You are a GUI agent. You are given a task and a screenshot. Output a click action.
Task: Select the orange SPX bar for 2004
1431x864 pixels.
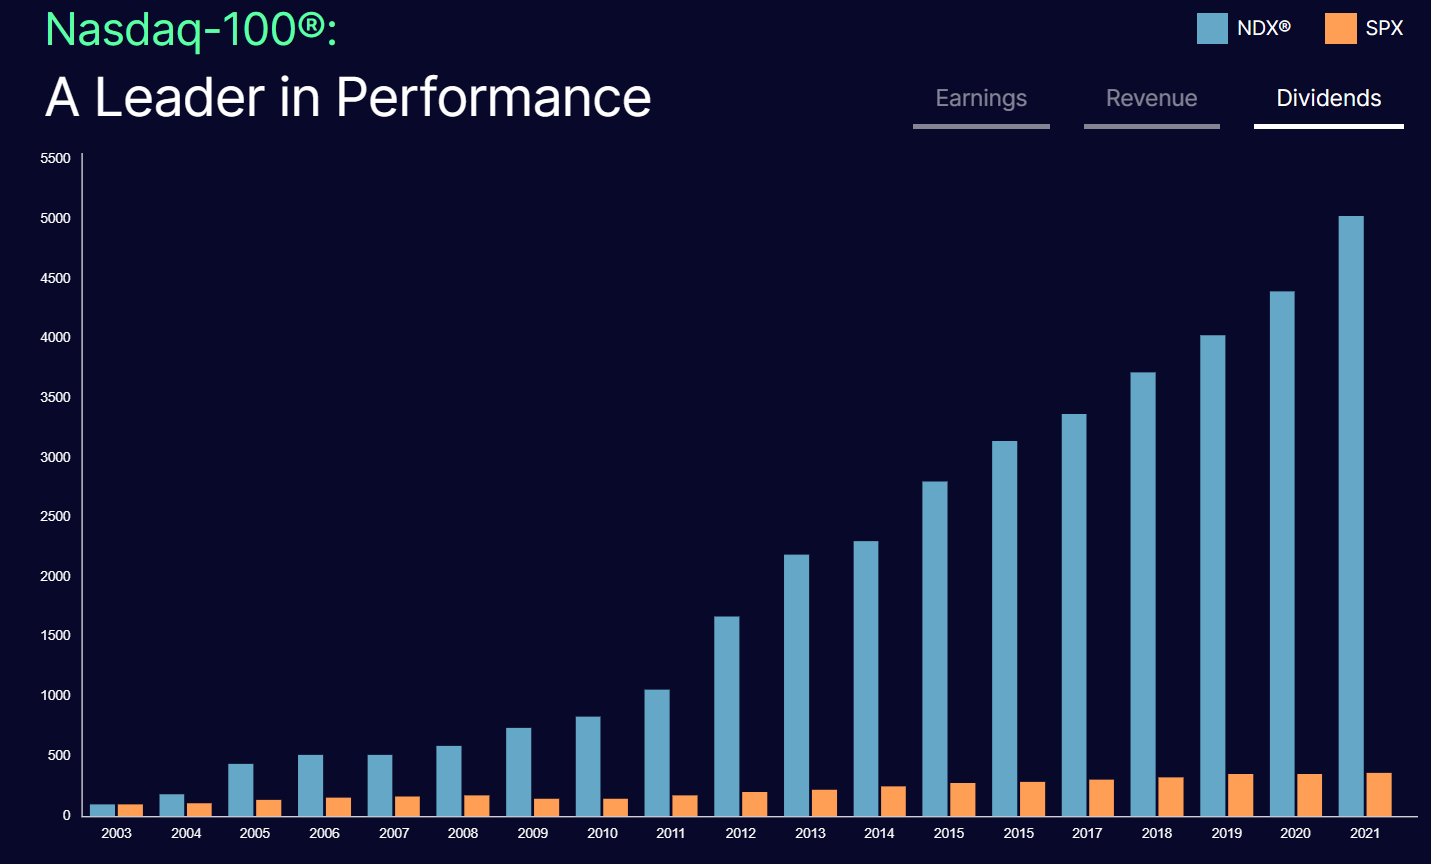click(199, 809)
